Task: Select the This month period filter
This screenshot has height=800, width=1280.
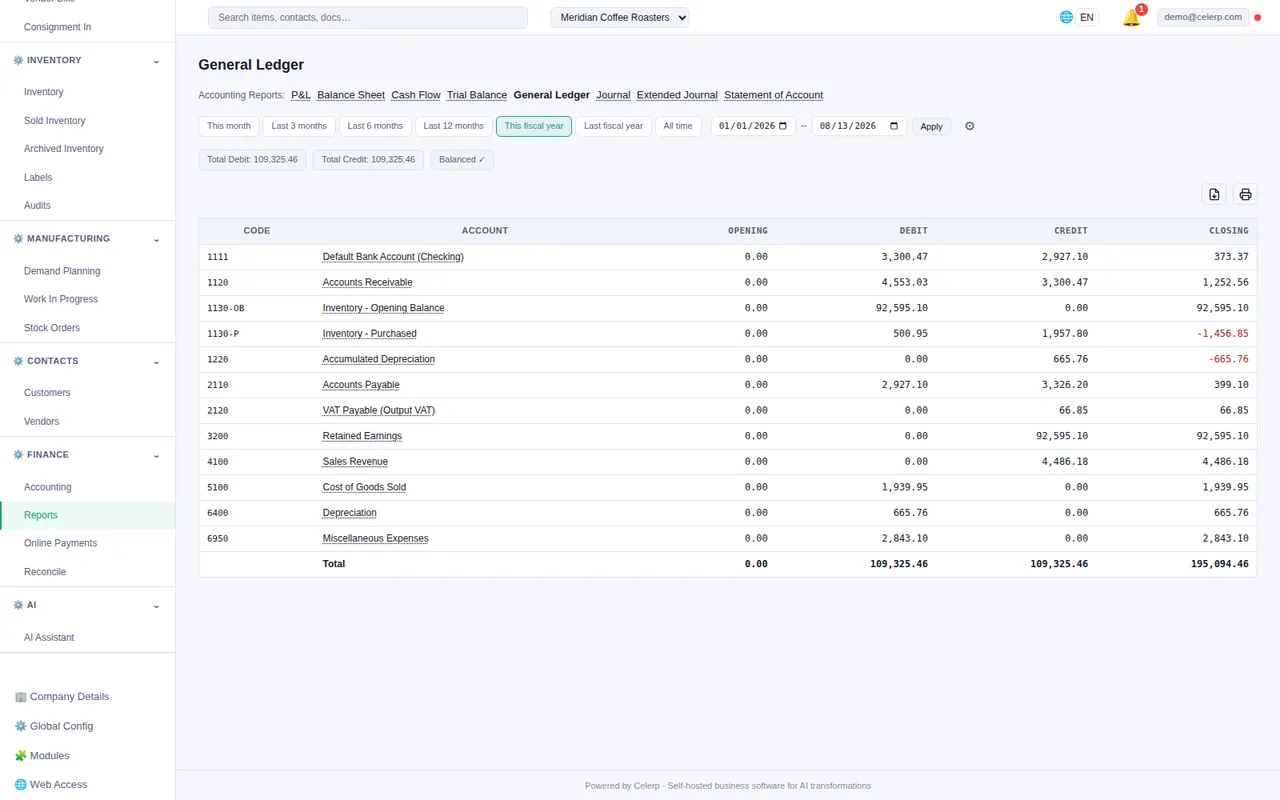Action: coord(229,126)
